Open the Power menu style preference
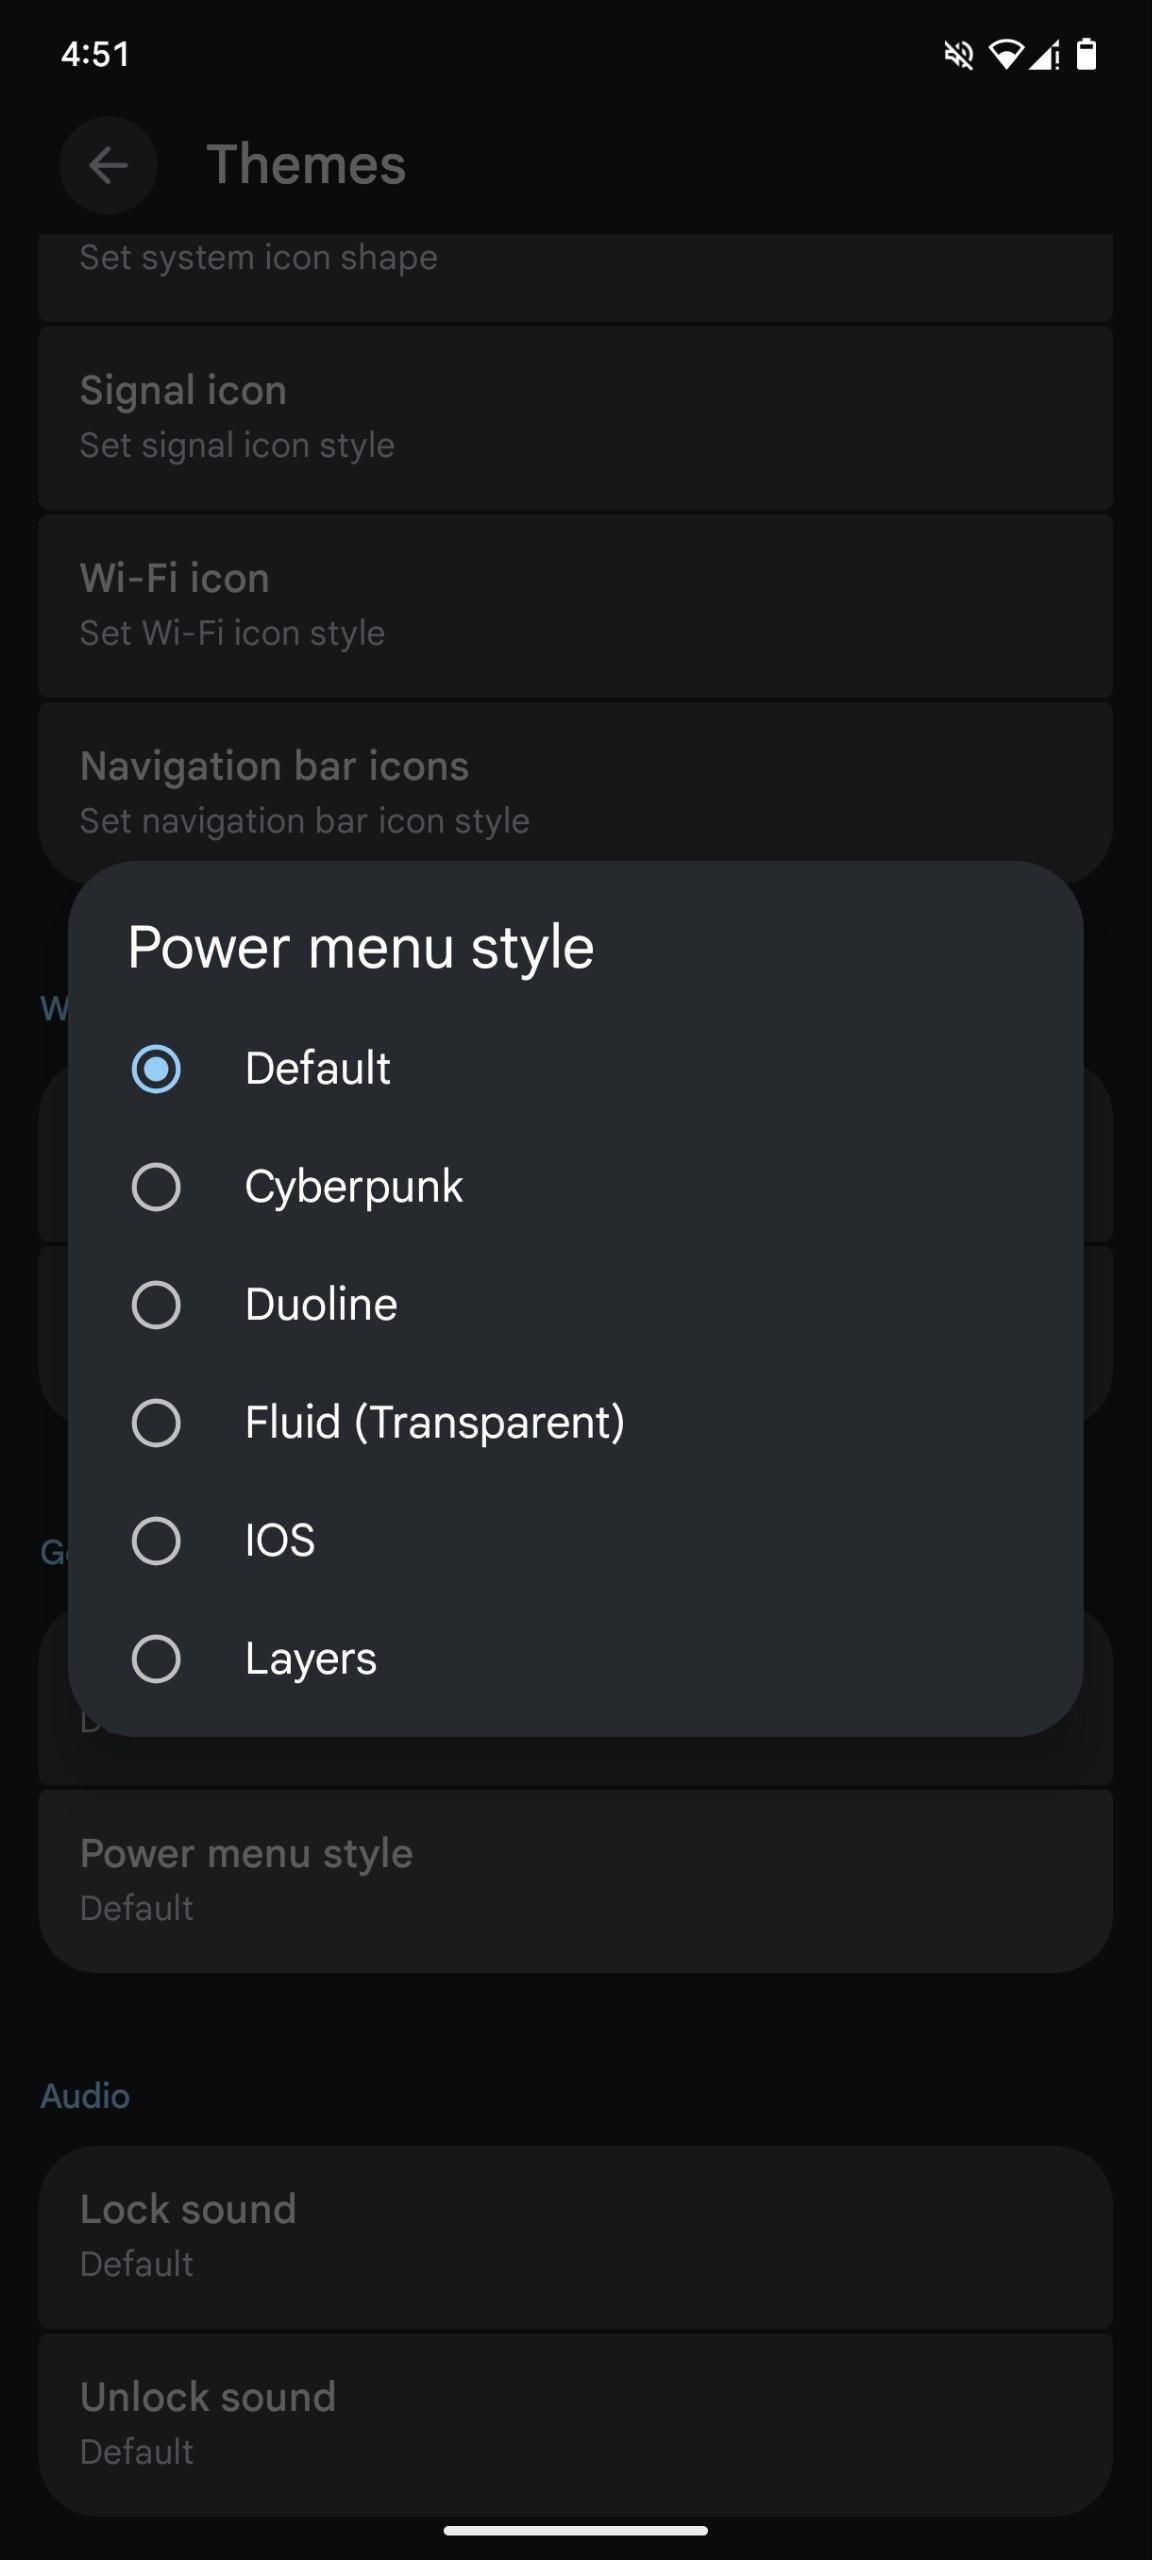This screenshot has width=1152, height=2560. point(575,1880)
